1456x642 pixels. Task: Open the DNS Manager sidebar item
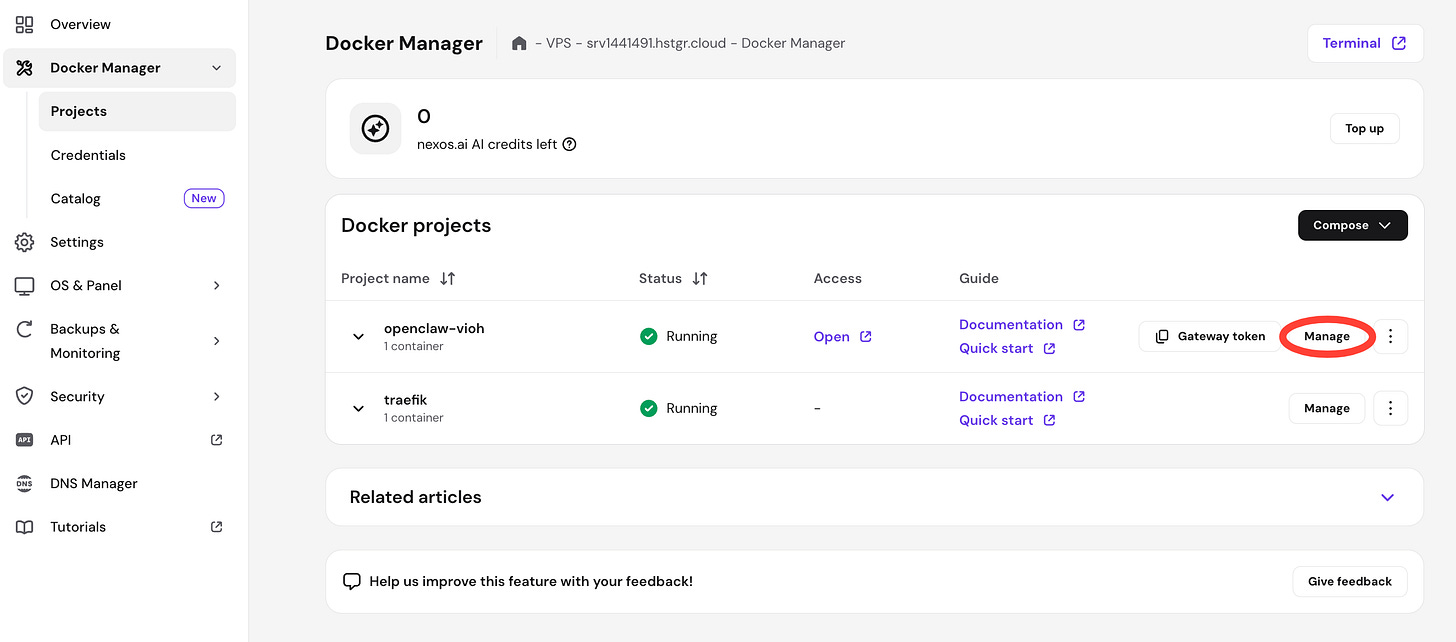[x=94, y=484]
